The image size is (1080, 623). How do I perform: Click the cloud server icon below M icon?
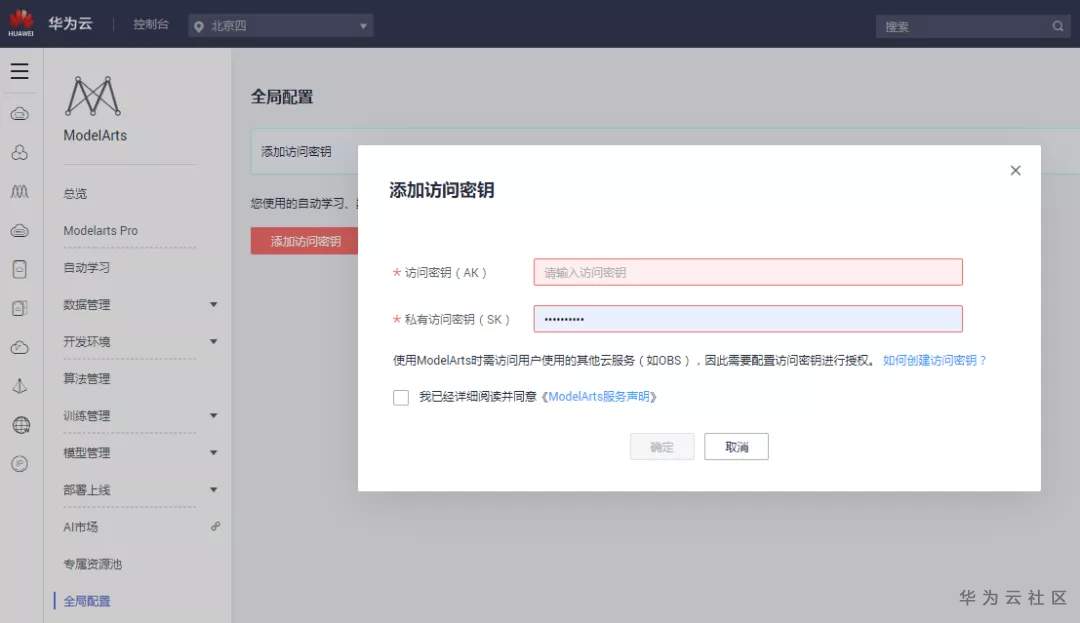pyautogui.click(x=20, y=231)
